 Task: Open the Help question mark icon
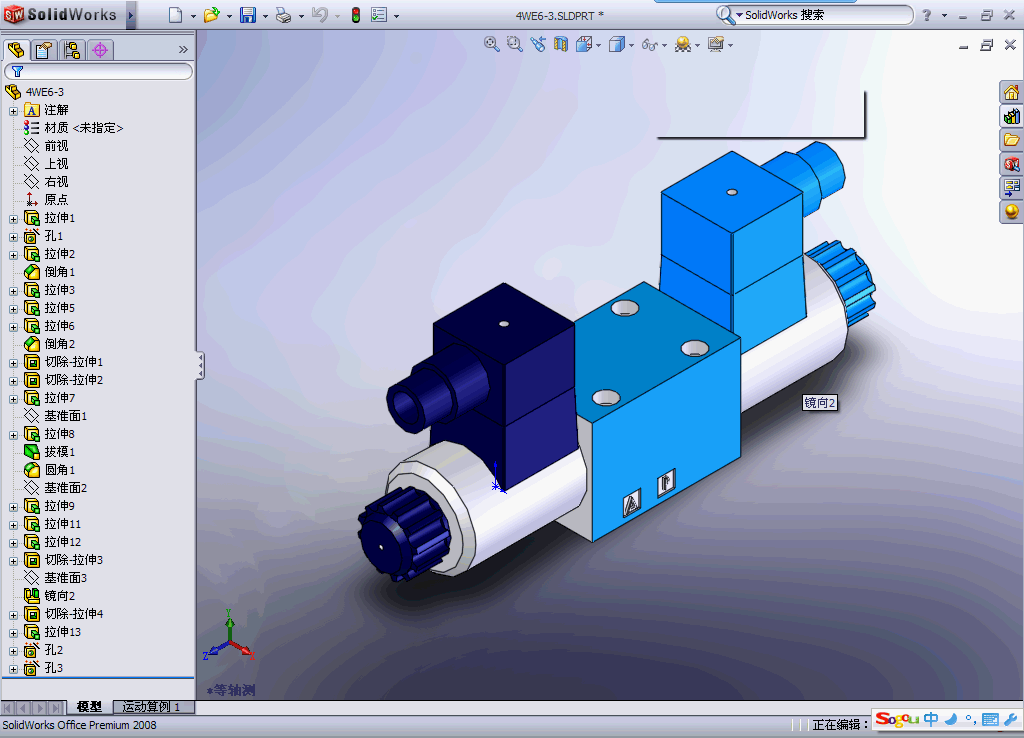click(x=927, y=15)
